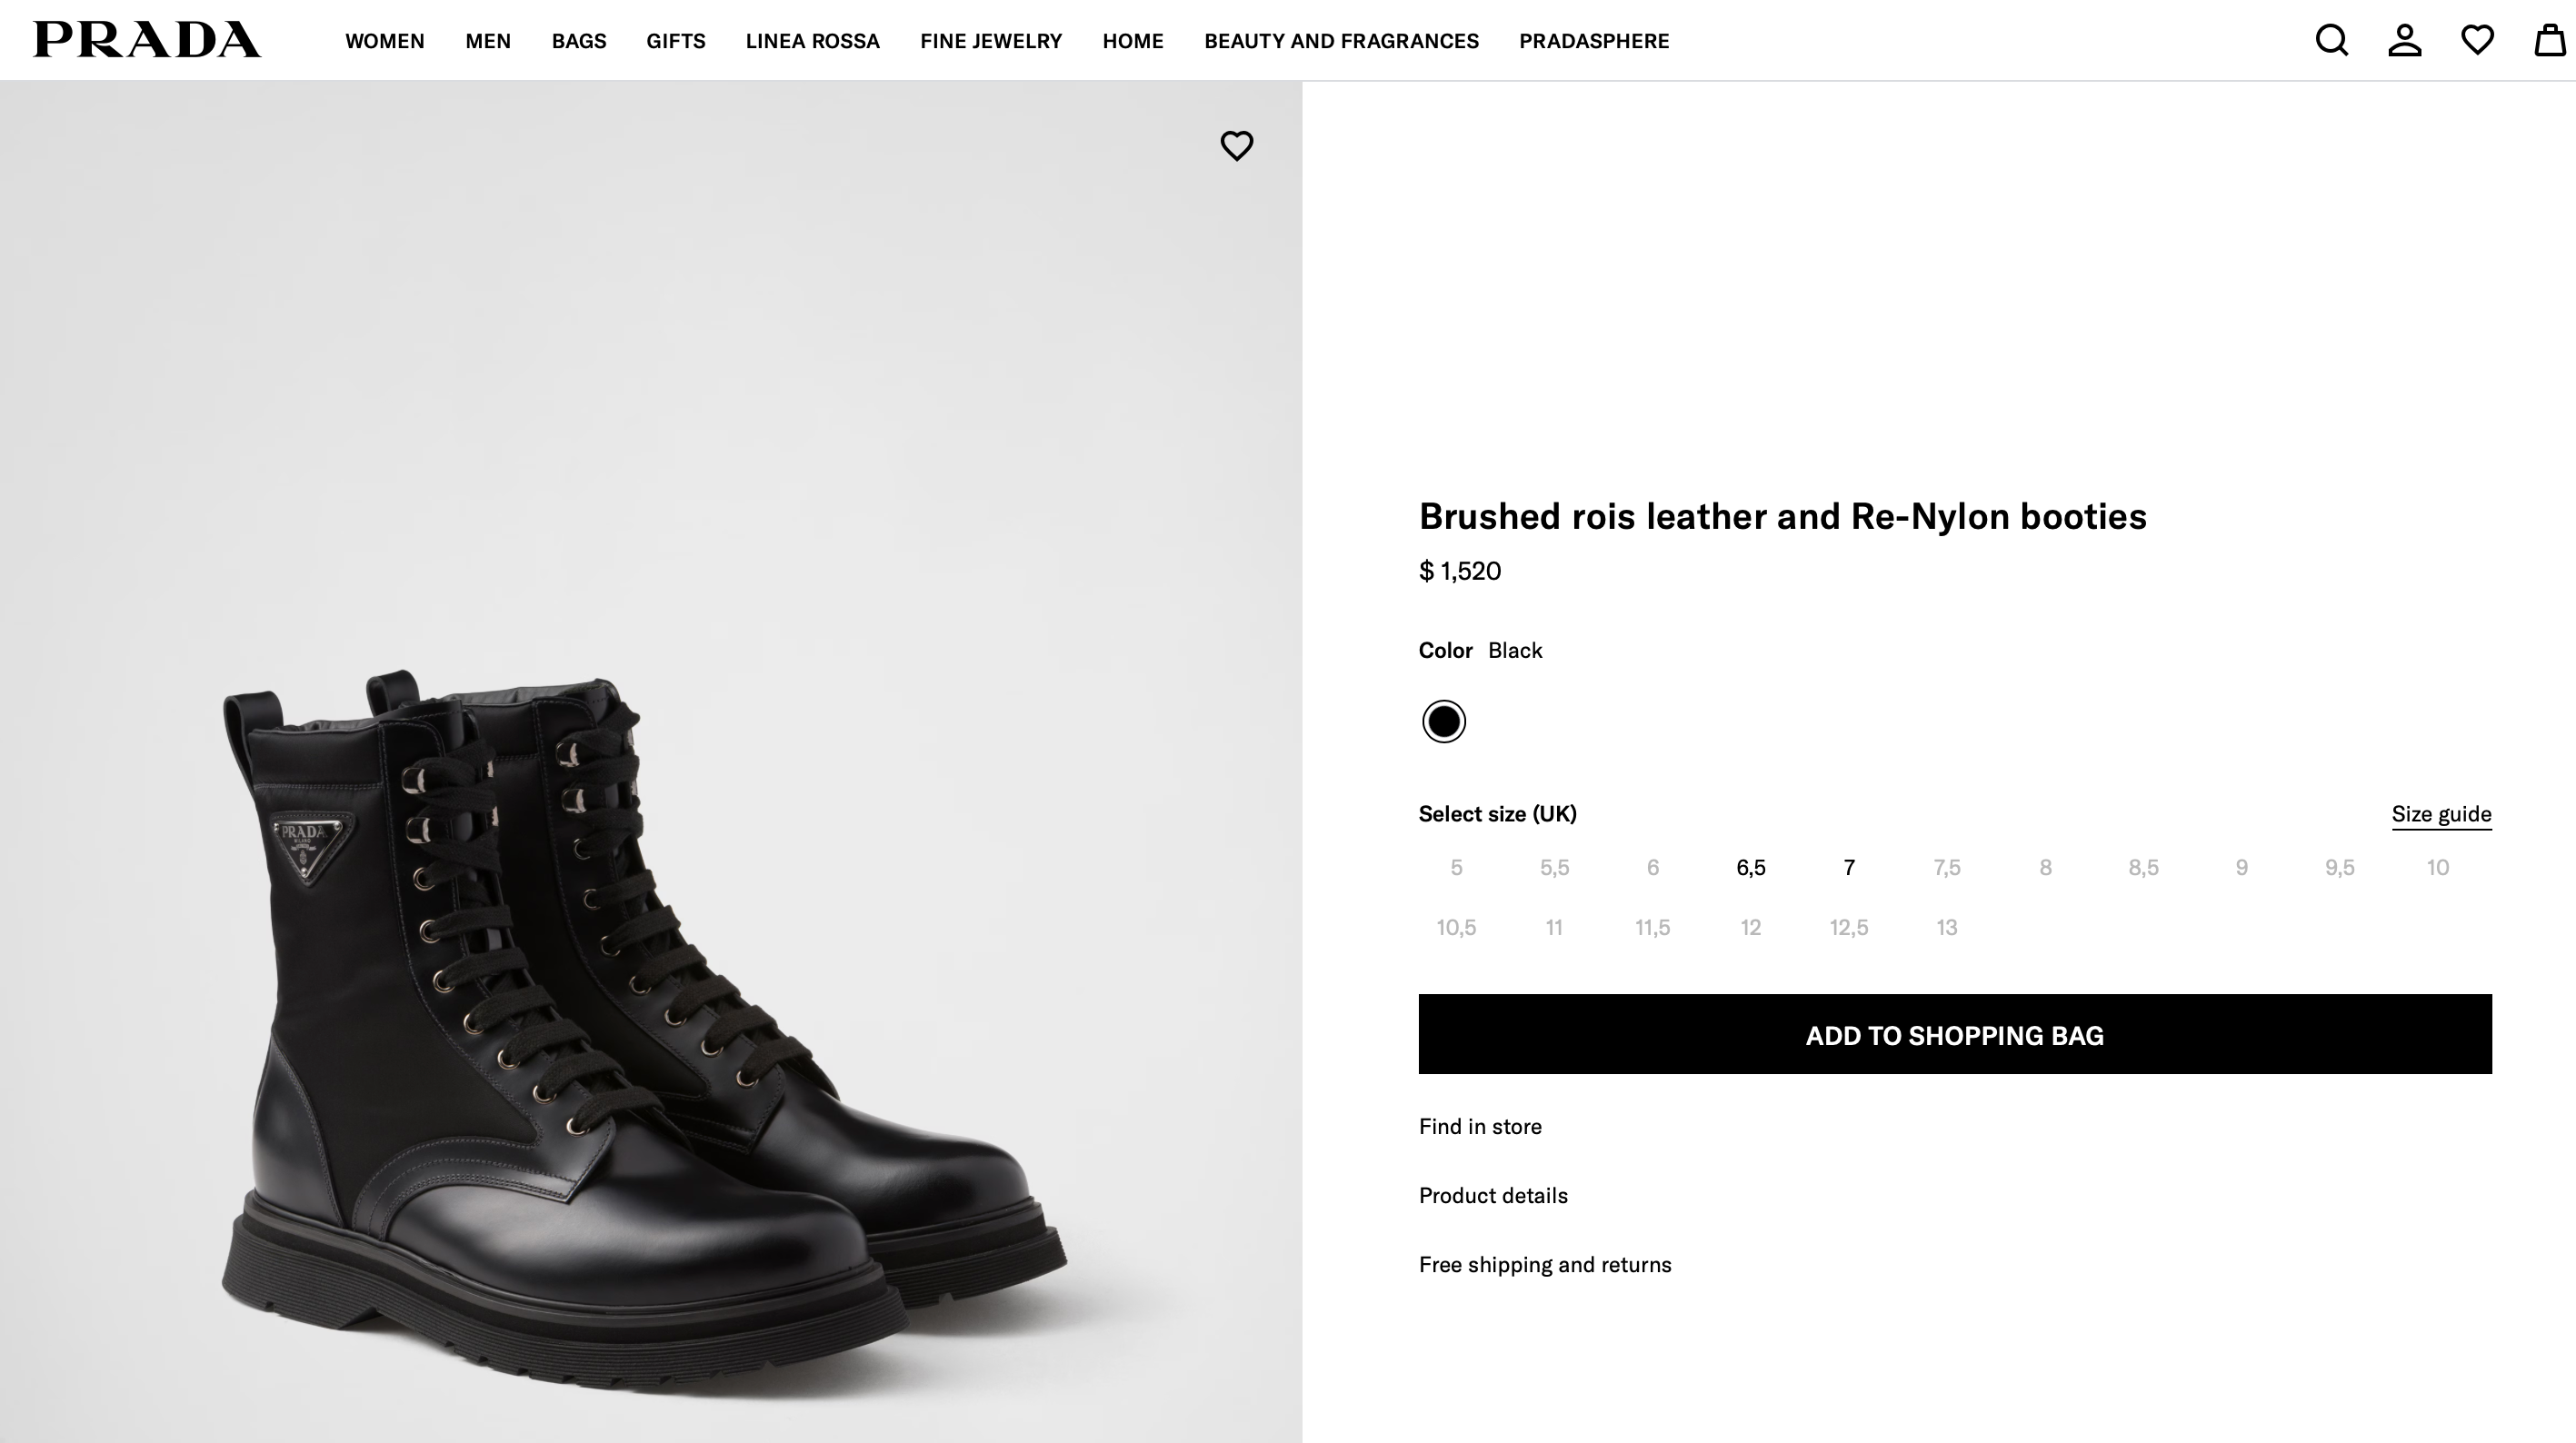Open the BEAUTY AND FRAGRANCES menu
Viewport: 2576px width, 1443px height.
pos(1341,40)
